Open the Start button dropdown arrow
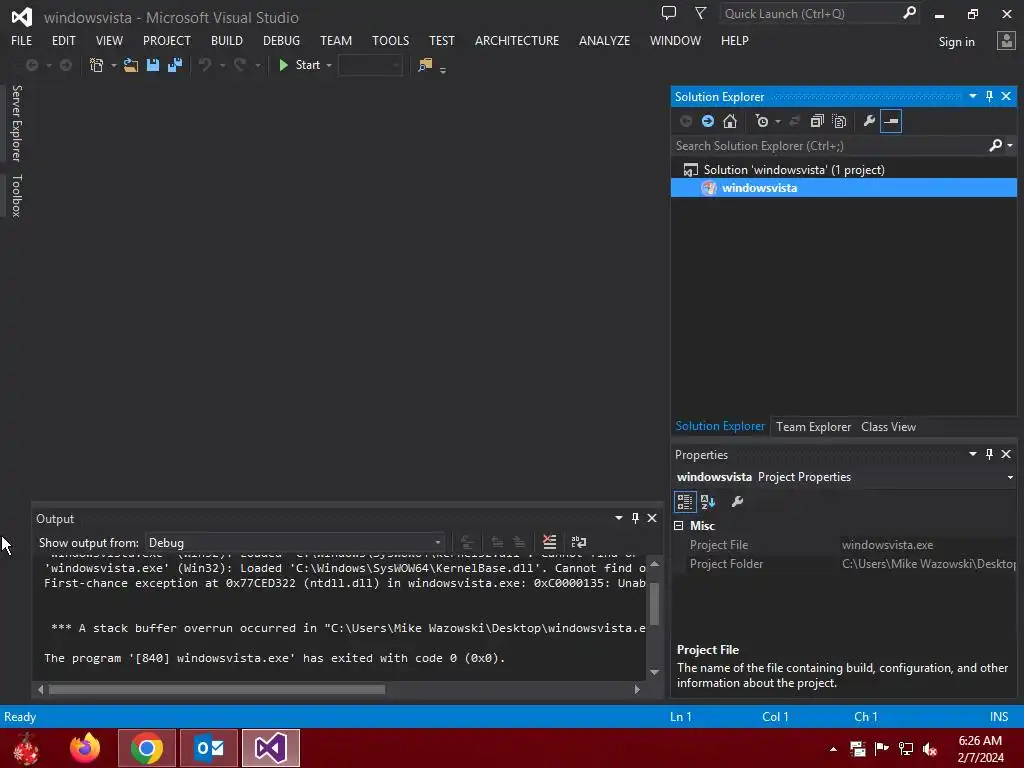The image size is (1024, 768). tap(329, 65)
